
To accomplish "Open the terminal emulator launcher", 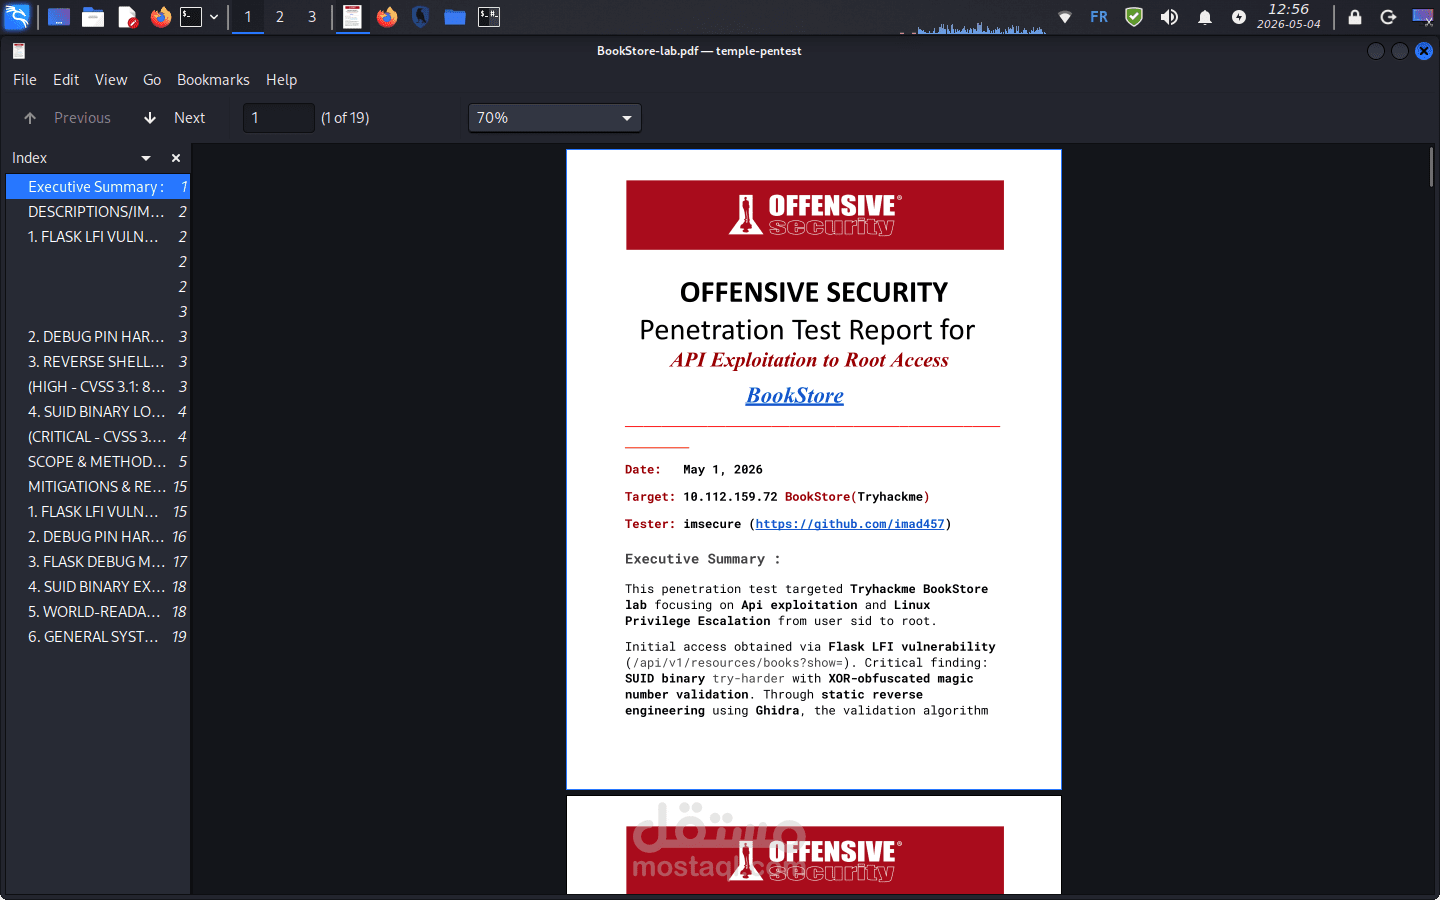I will click(191, 17).
